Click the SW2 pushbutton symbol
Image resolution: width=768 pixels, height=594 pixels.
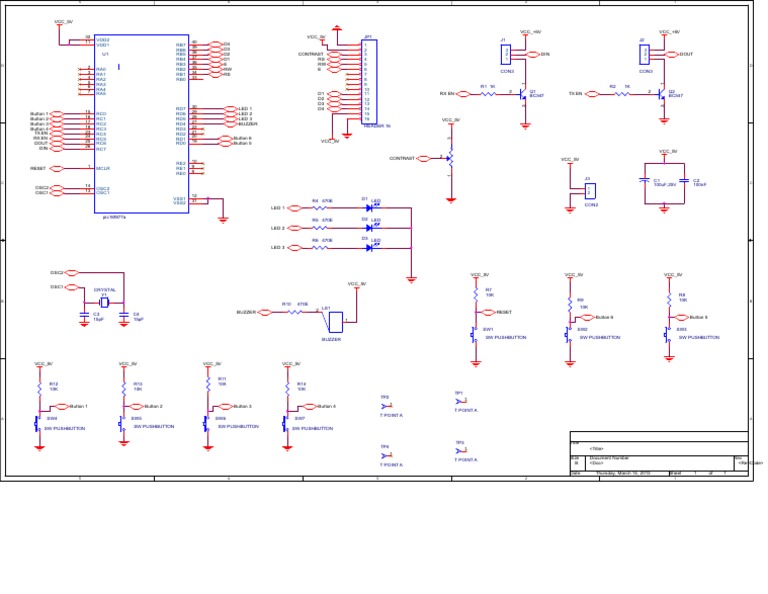click(x=568, y=335)
